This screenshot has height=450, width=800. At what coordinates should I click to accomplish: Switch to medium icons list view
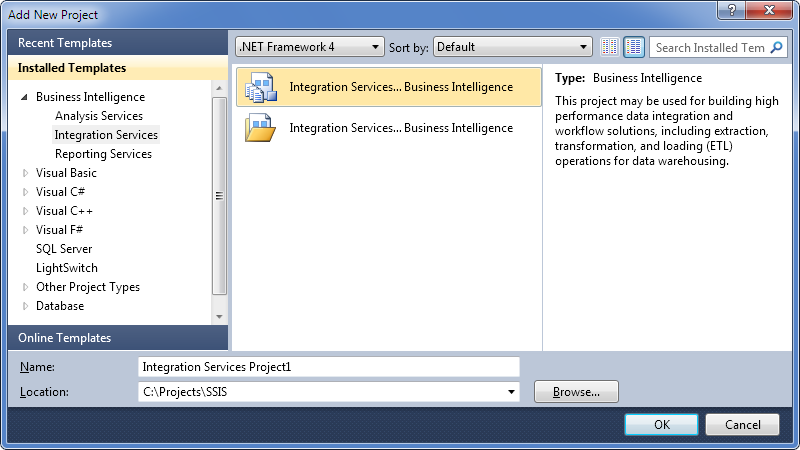(634, 47)
